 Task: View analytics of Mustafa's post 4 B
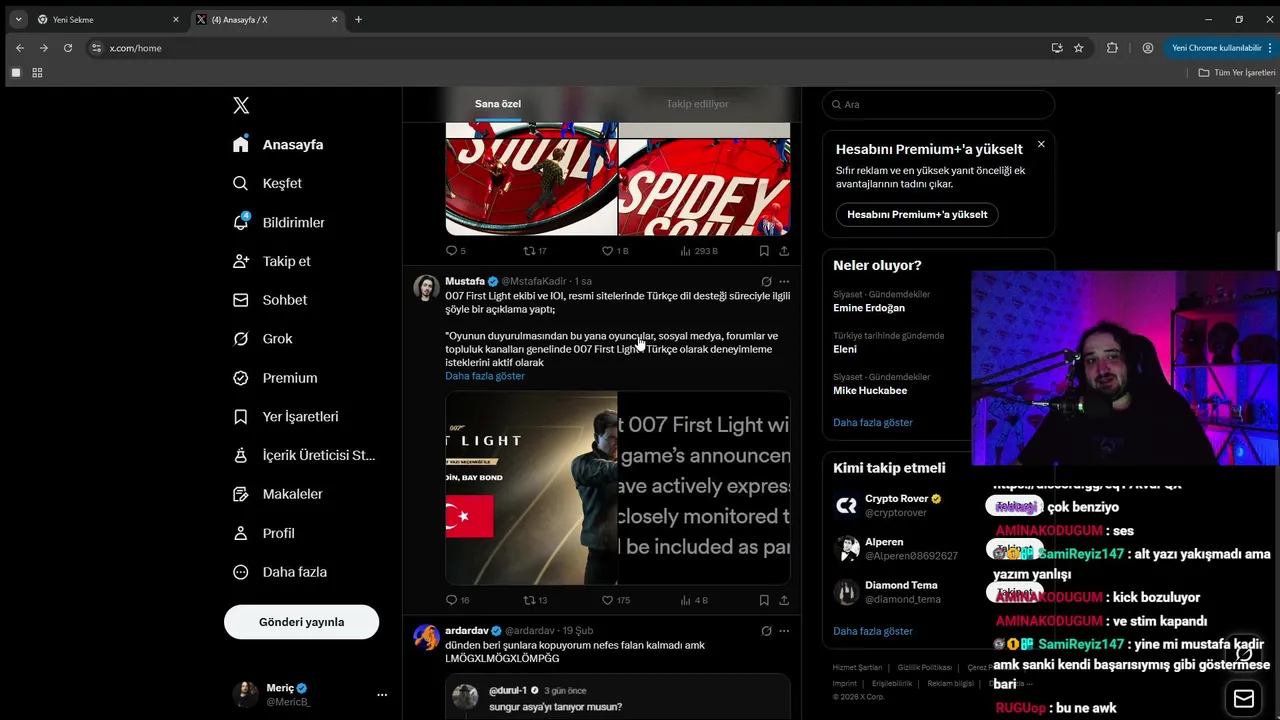(694, 600)
